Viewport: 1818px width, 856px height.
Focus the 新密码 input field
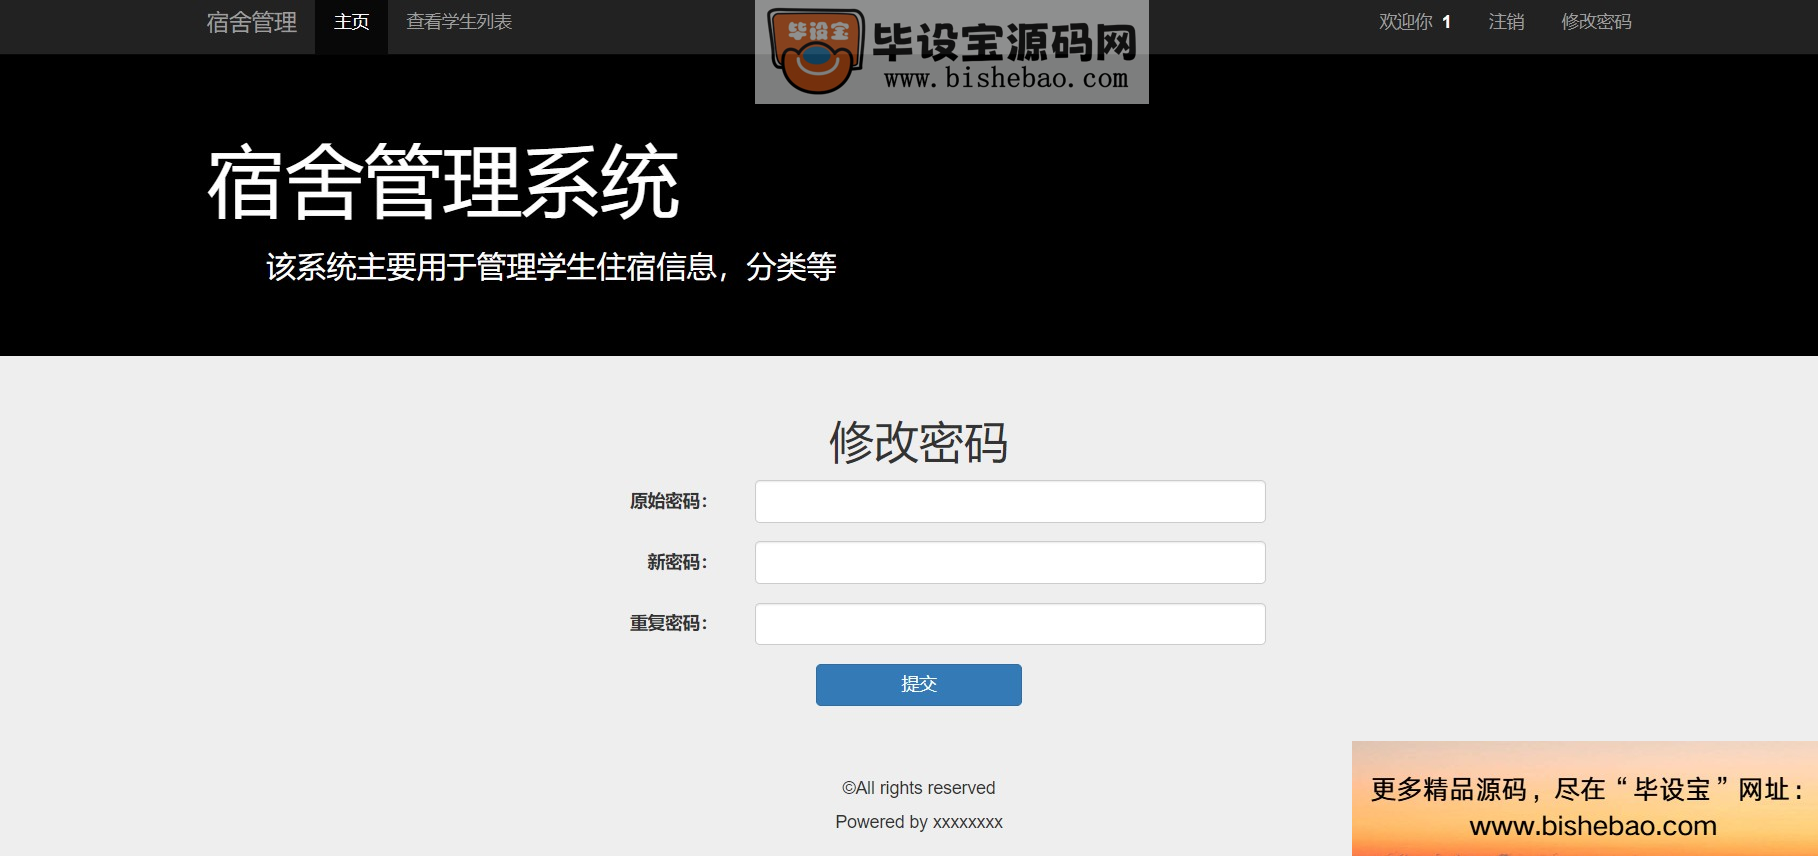[1010, 562]
